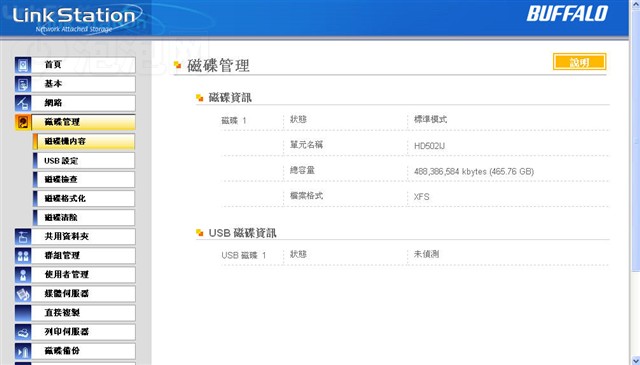Click the XFS file format value
This screenshot has height=365, width=640.
[422, 197]
